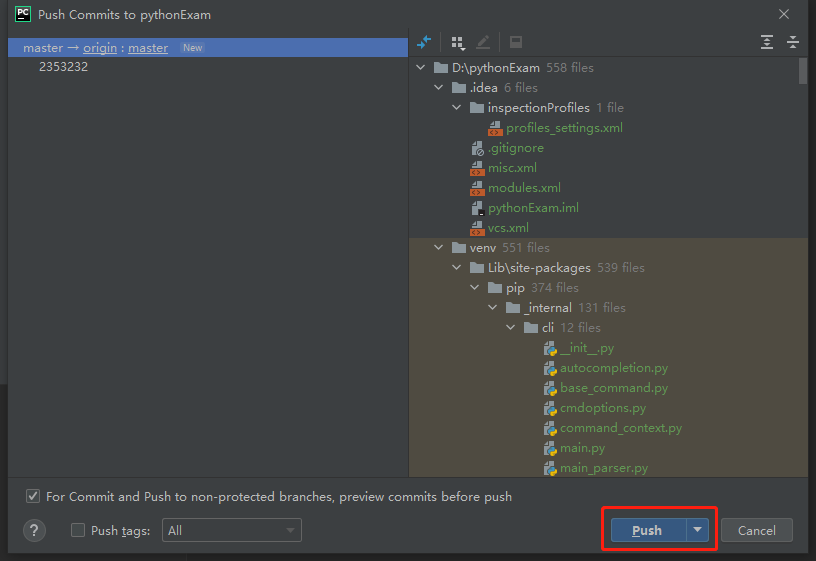Image resolution: width=816 pixels, height=561 pixels.
Task: Click the Expand All icon
Action: point(767,42)
